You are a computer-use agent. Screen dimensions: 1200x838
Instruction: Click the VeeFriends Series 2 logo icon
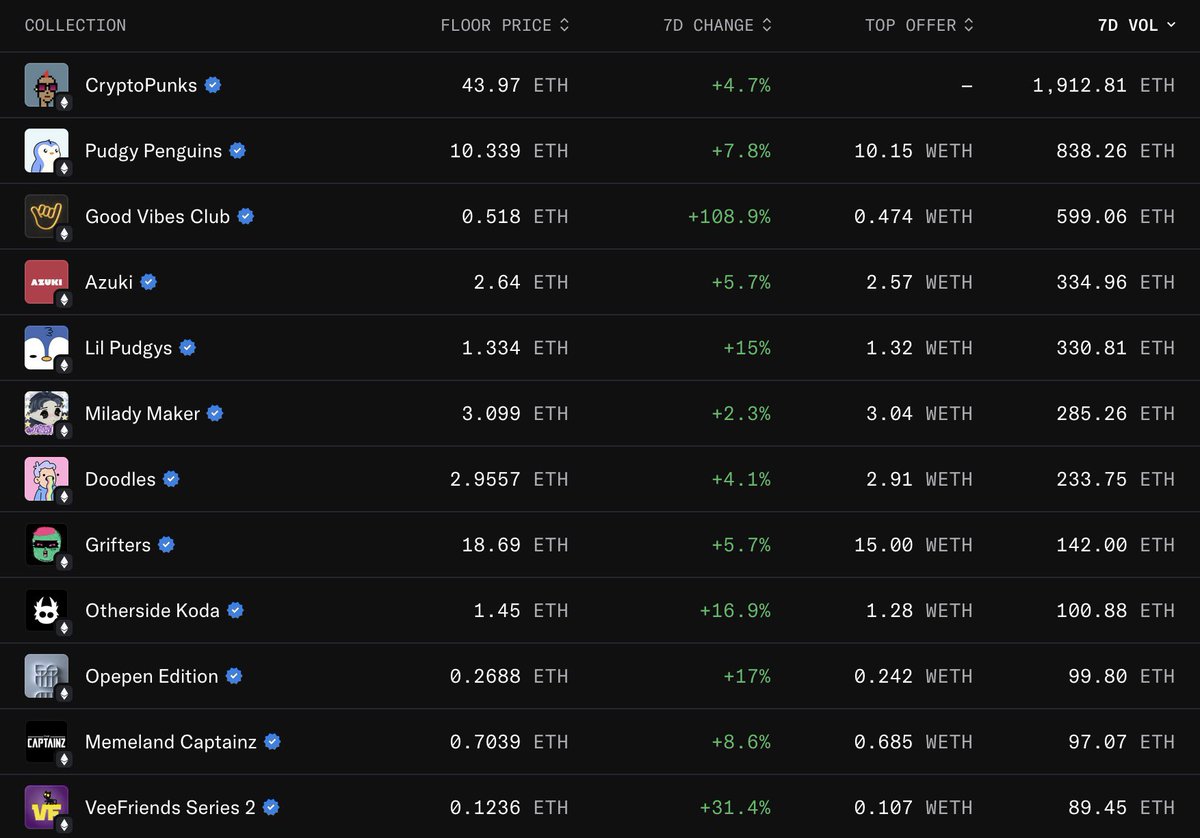[x=47, y=807]
